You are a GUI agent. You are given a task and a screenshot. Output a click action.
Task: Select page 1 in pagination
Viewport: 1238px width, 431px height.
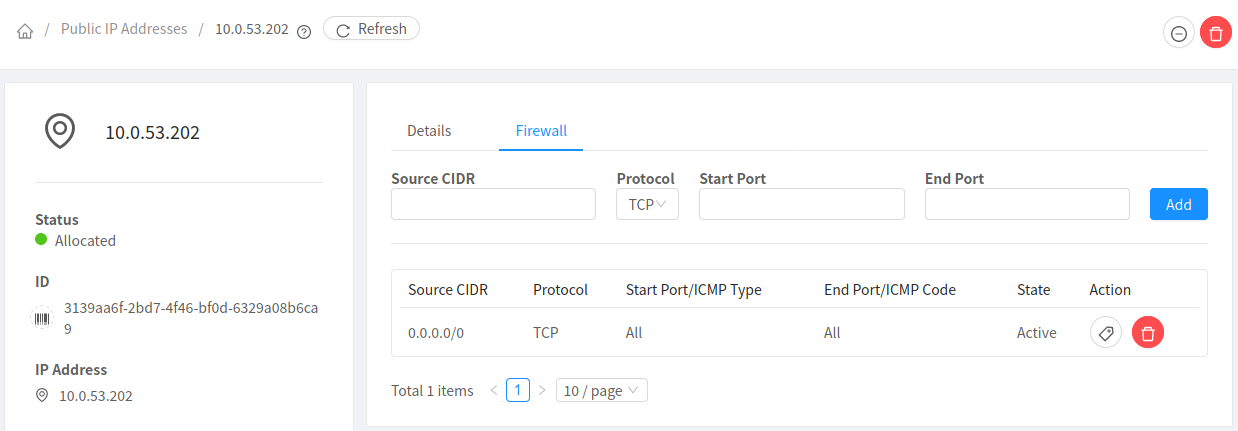click(517, 390)
